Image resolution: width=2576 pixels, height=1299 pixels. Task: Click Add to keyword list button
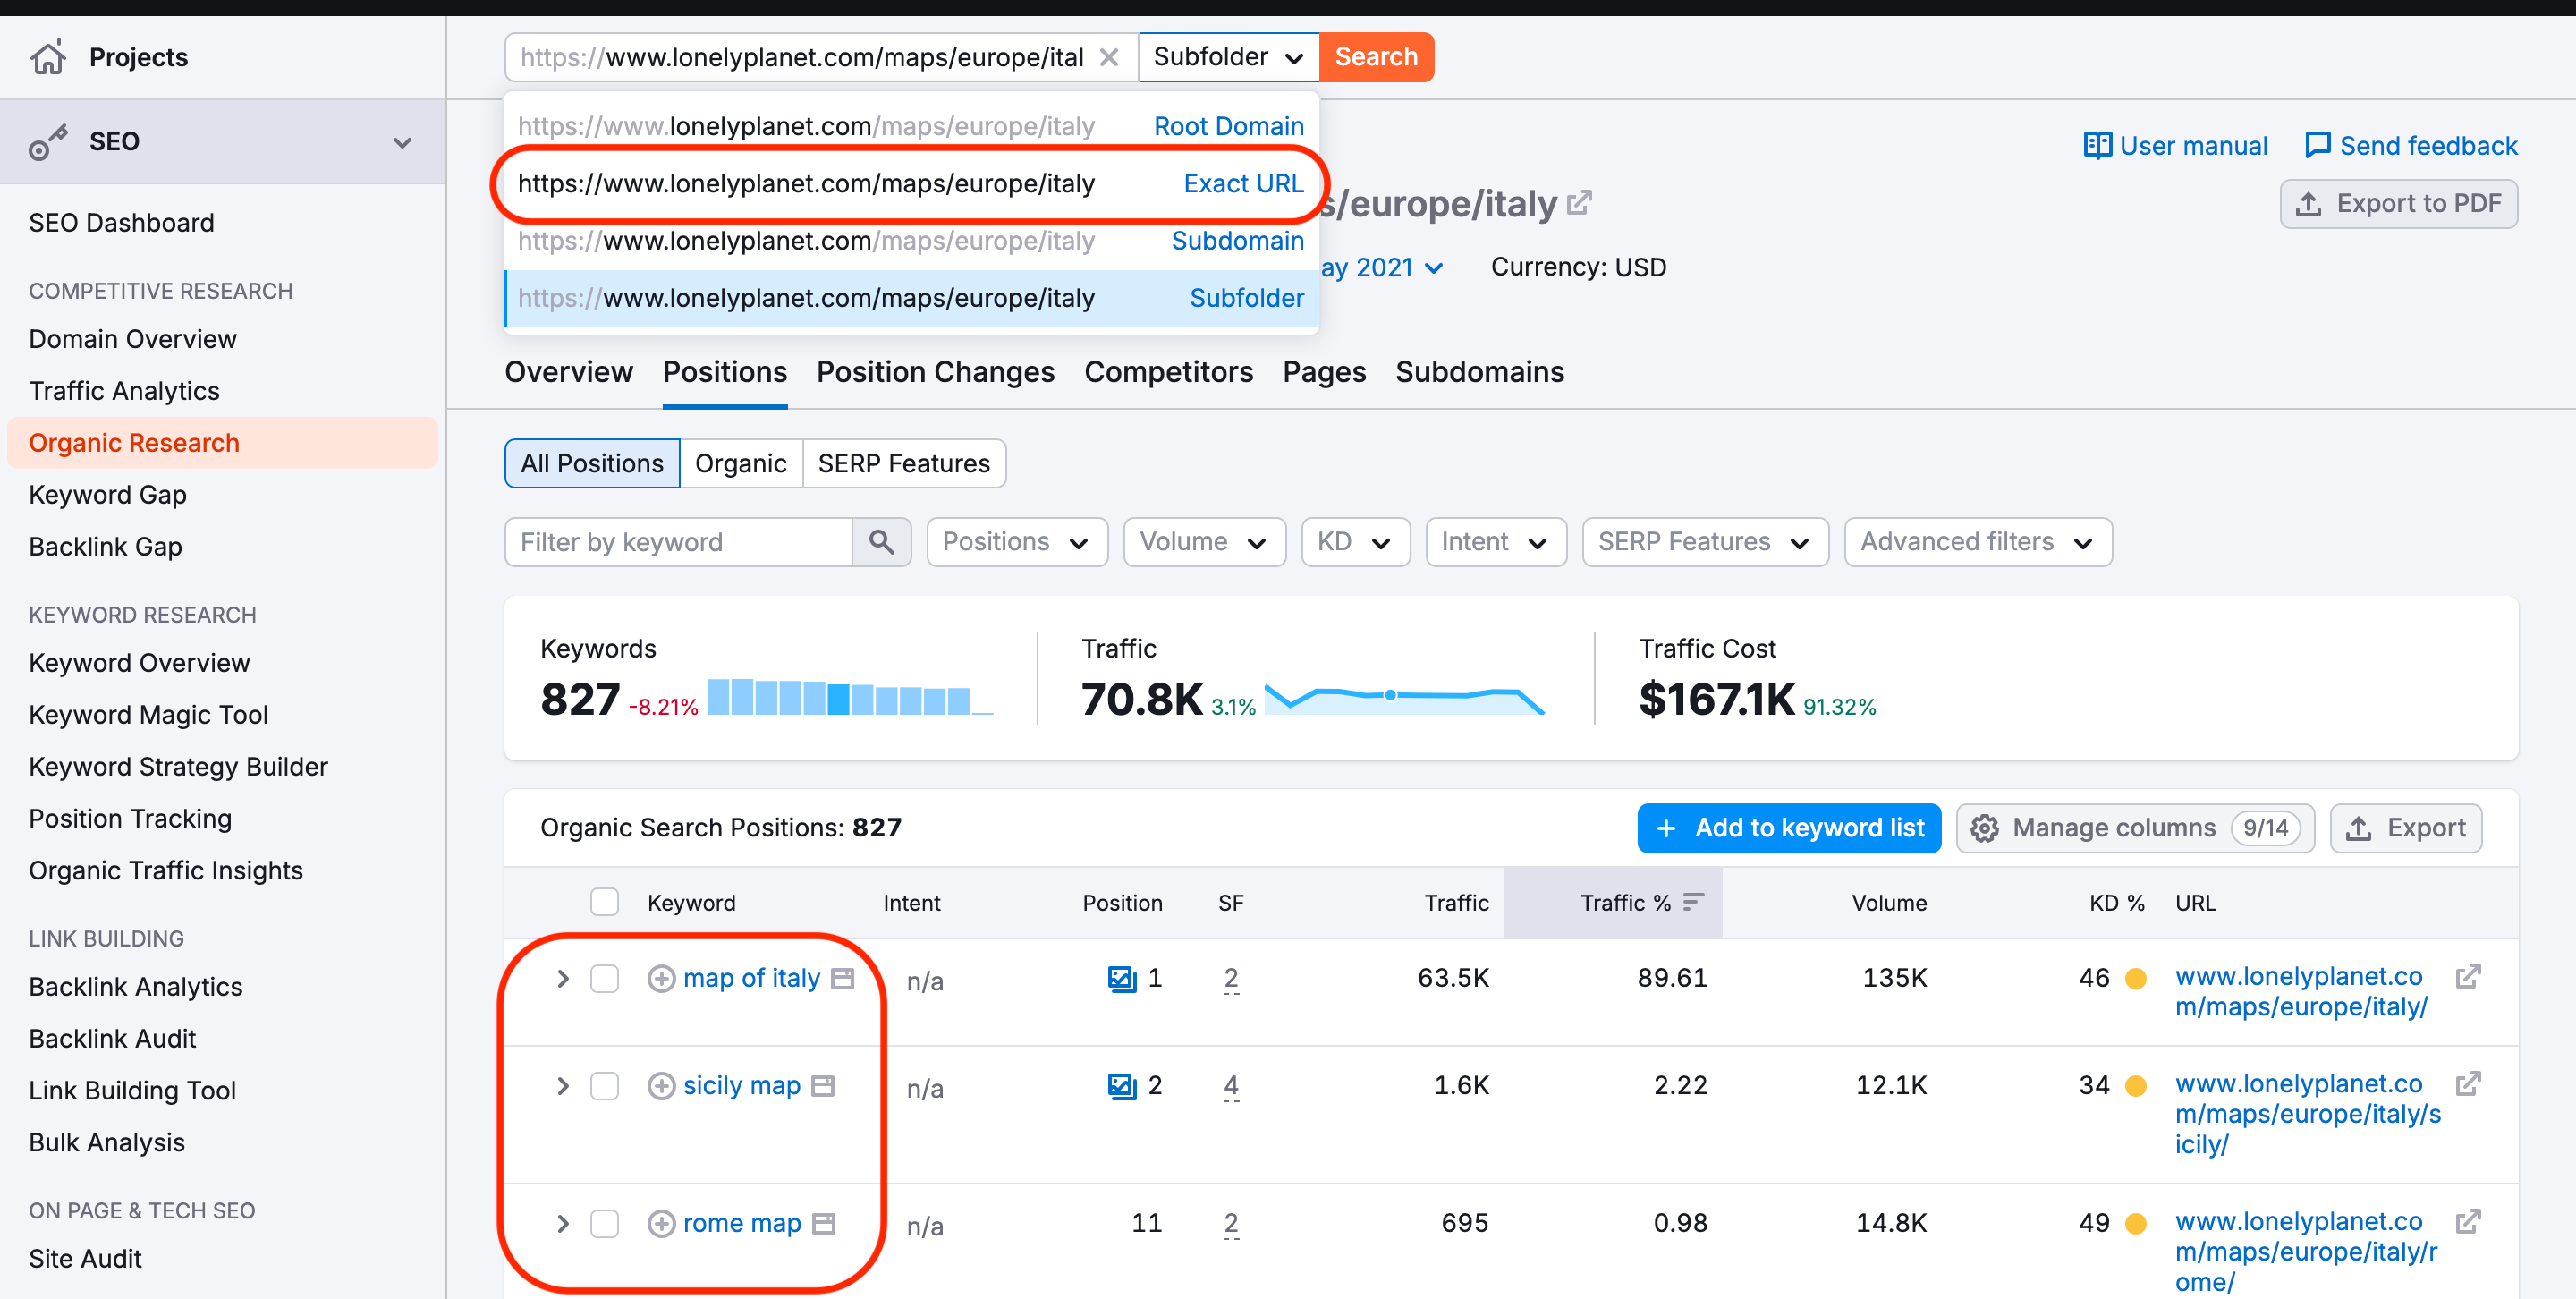(x=1788, y=828)
